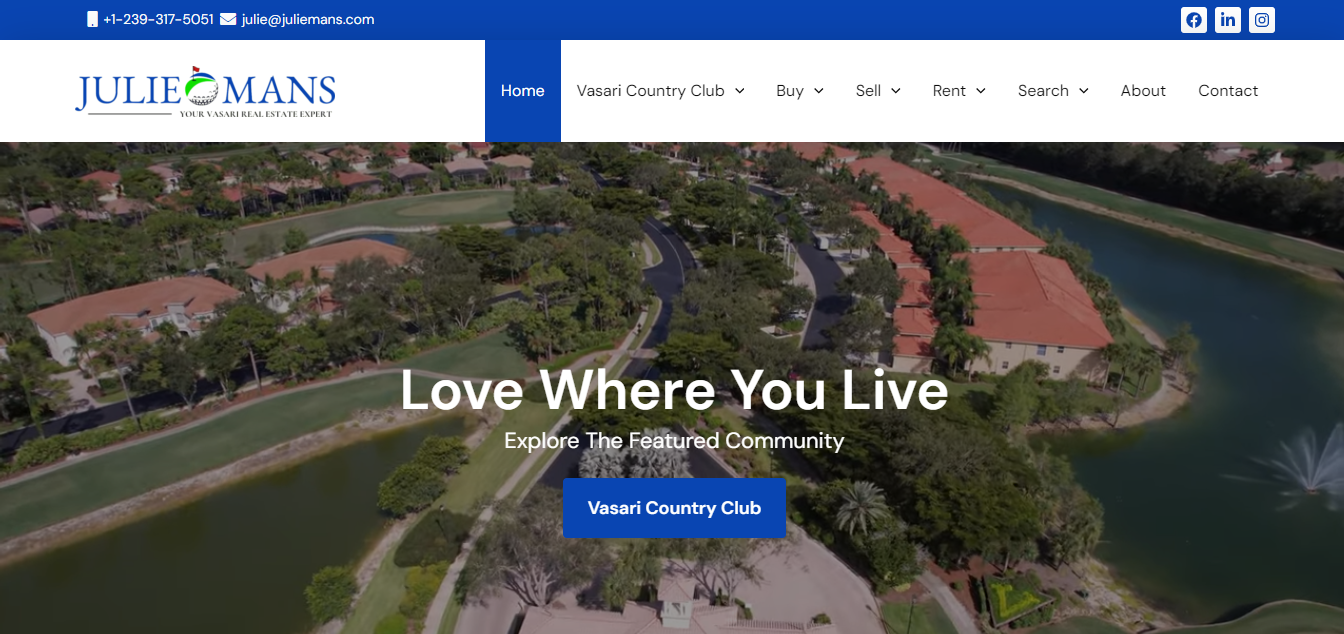Image resolution: width=1344 pixels, height=634 pixels.
Task: Click the blue Vasari Country Club button
Action: coord(674,508)
